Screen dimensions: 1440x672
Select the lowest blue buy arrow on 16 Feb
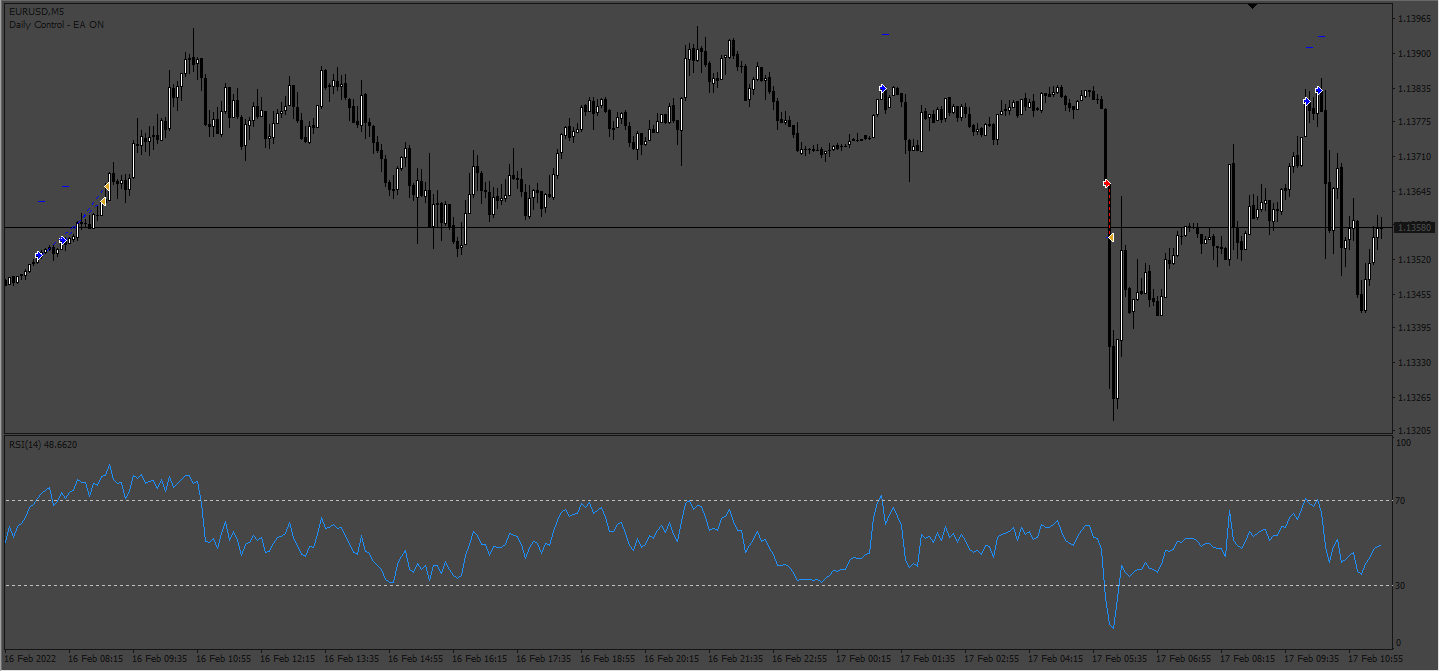point(38,256)
